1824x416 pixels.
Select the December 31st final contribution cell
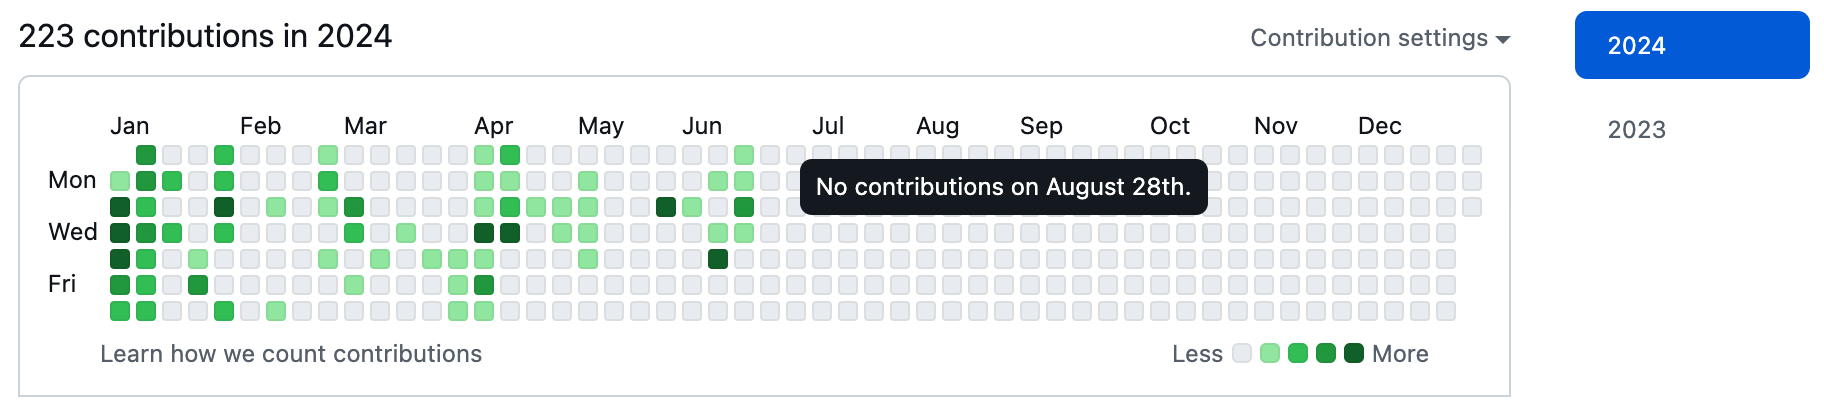pyautogui.click(x=1472, y=207)
